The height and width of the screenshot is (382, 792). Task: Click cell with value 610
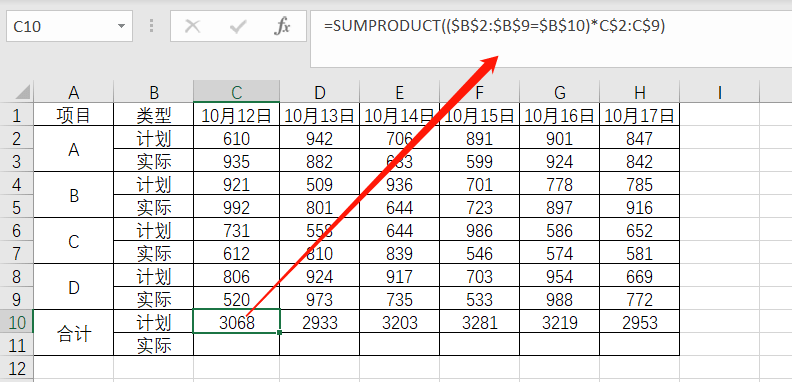(236, 138)
